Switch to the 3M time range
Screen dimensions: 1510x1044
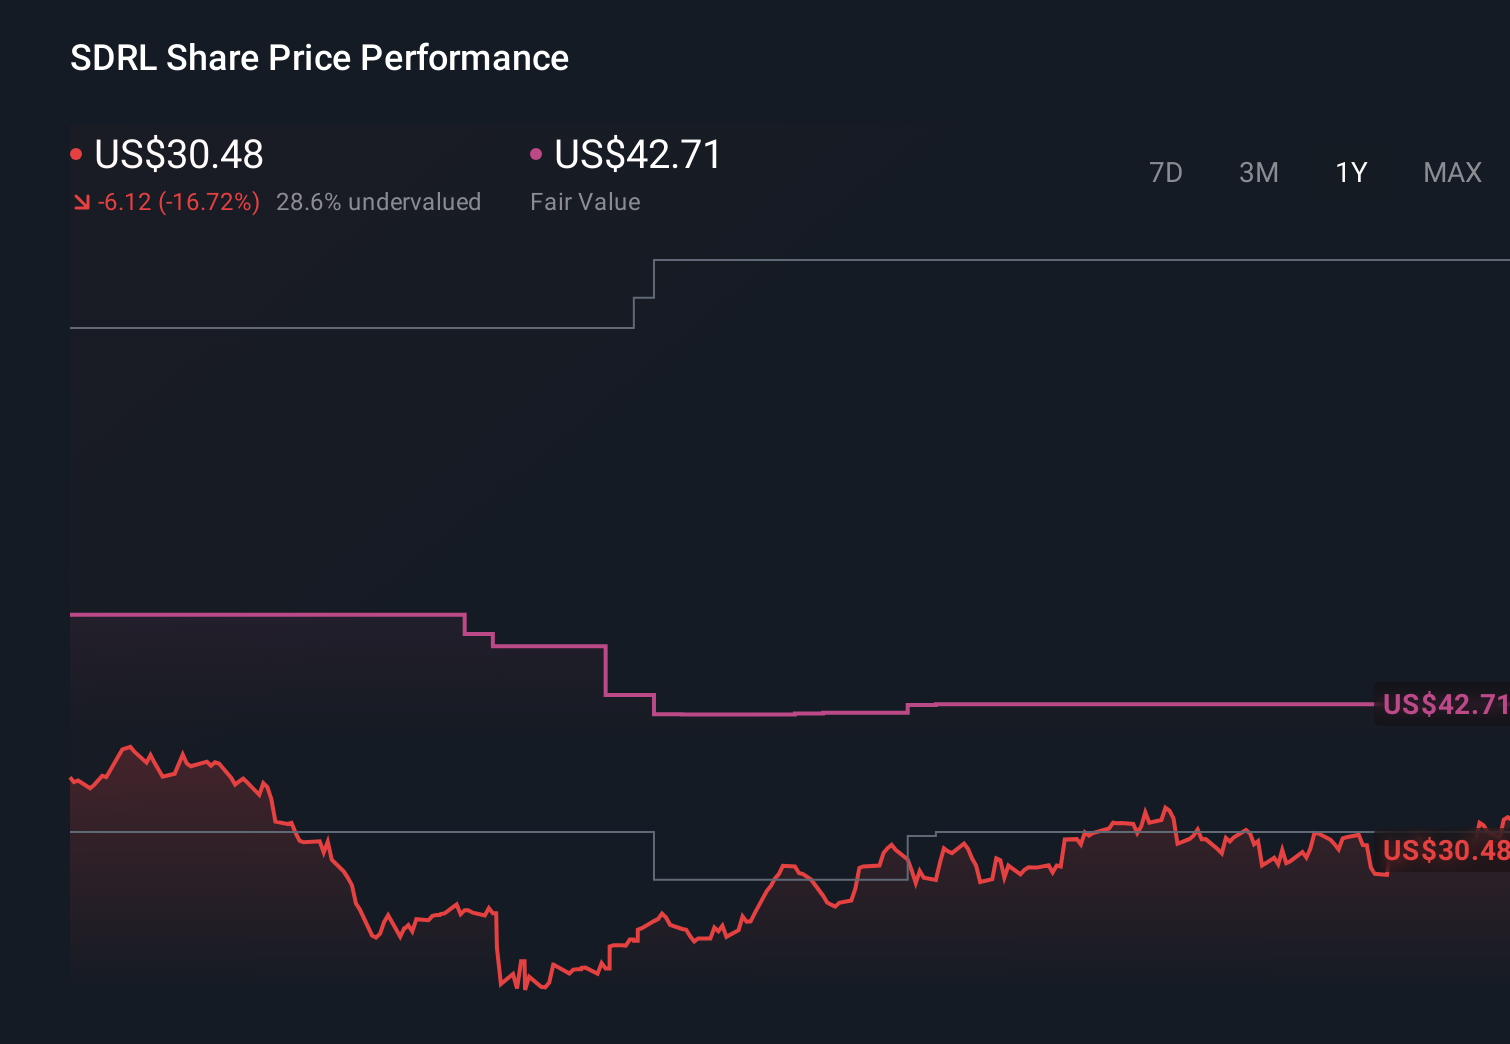tap(1258, 172)
